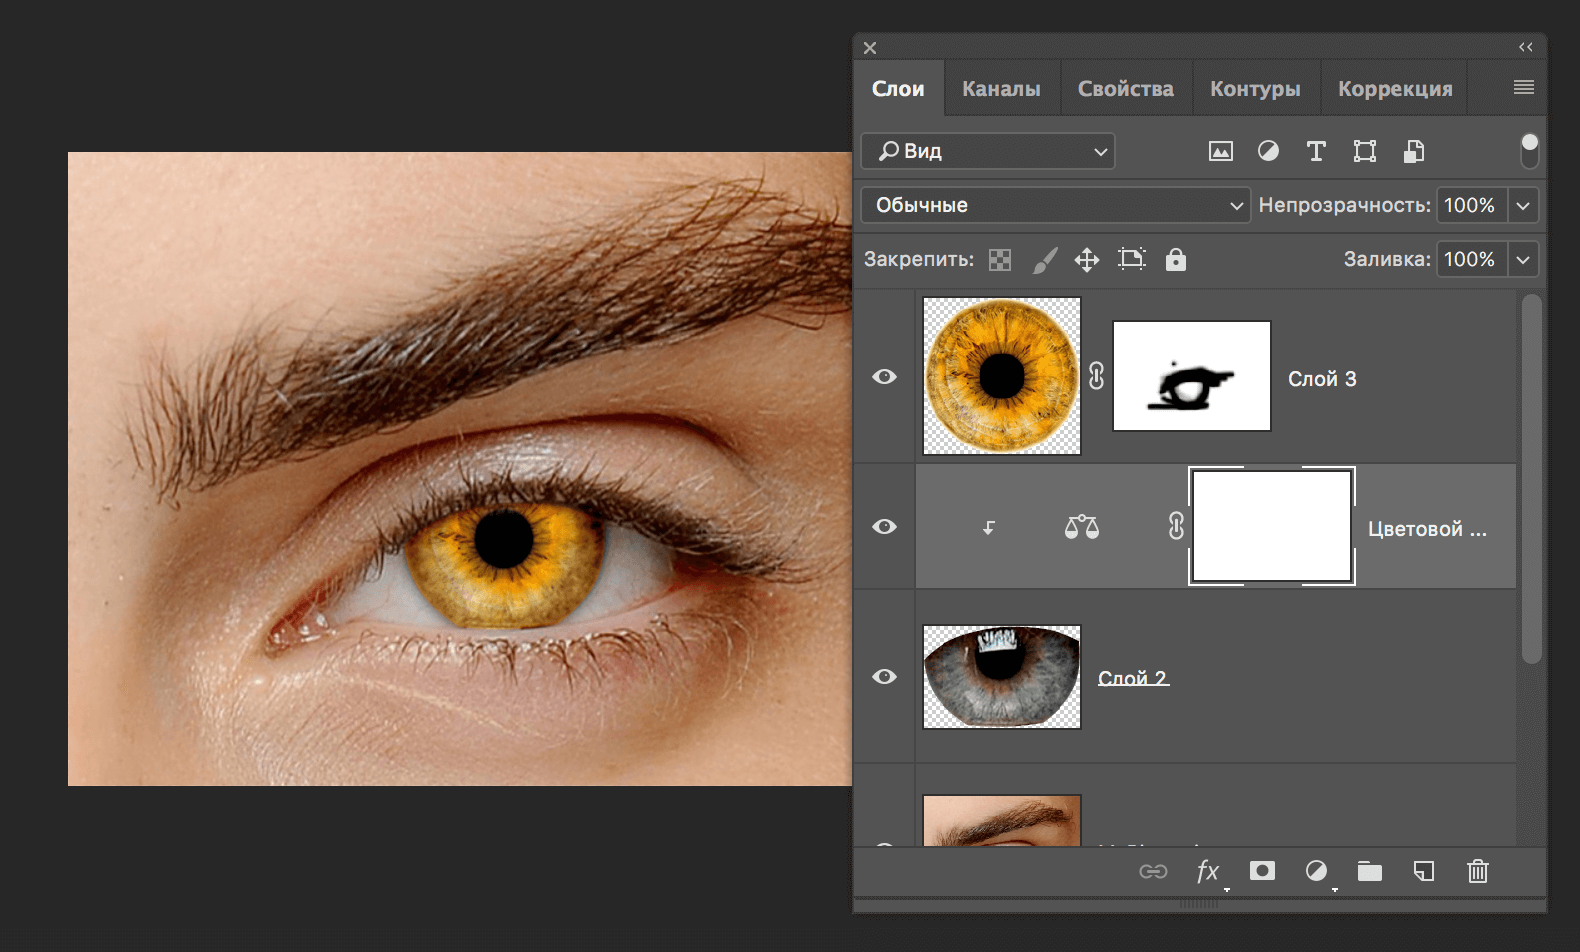Expand the Непрозрачность opacity arrow
The height and width of the screenshot is (952, 1580).
tap(1522, 205)
